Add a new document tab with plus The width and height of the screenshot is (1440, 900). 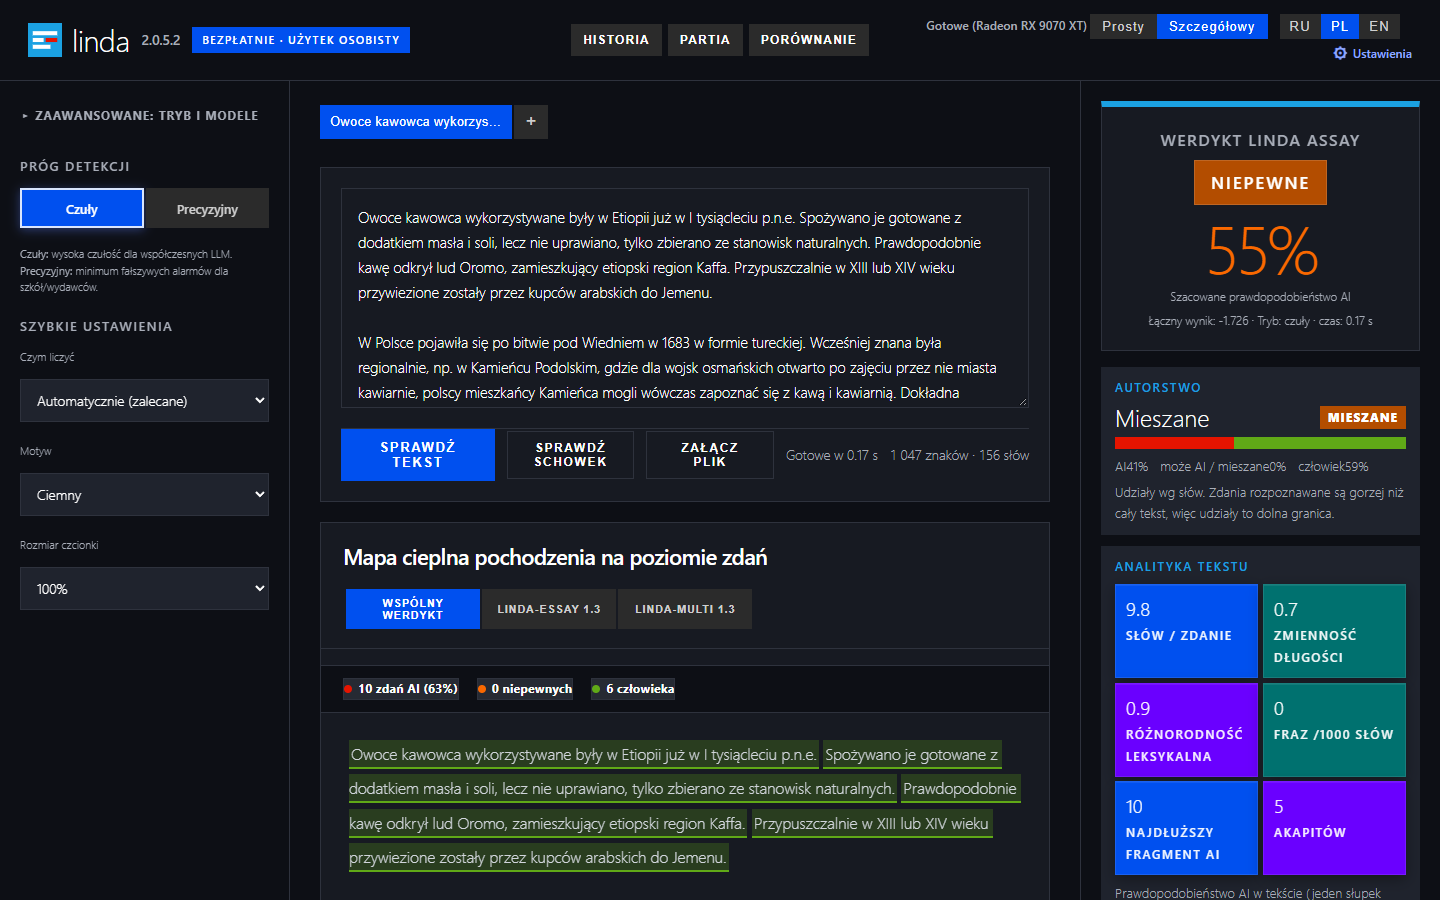pyautogui.click(x=531, y=122)
